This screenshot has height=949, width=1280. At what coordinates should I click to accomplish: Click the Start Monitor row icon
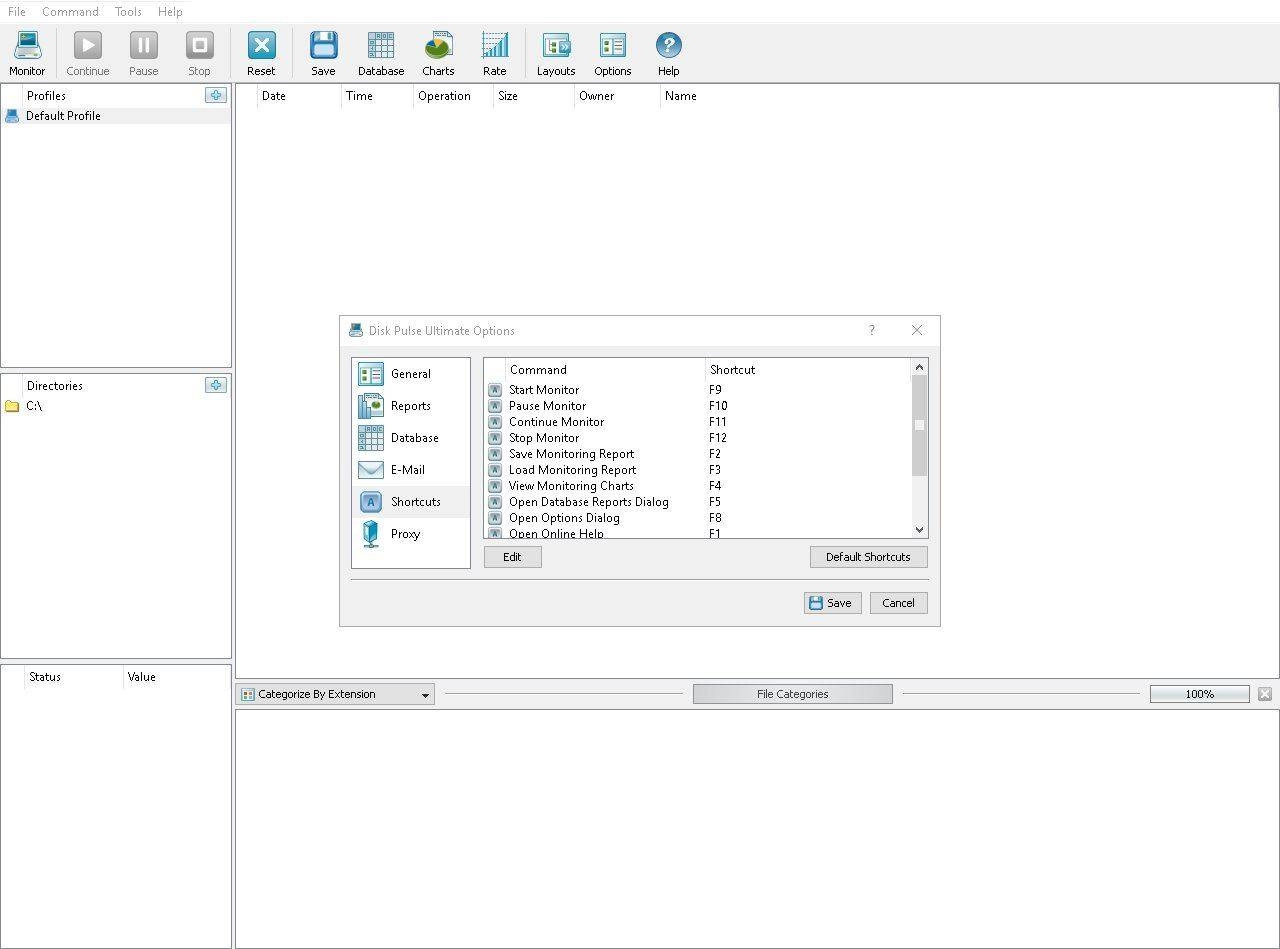(495, 390)
